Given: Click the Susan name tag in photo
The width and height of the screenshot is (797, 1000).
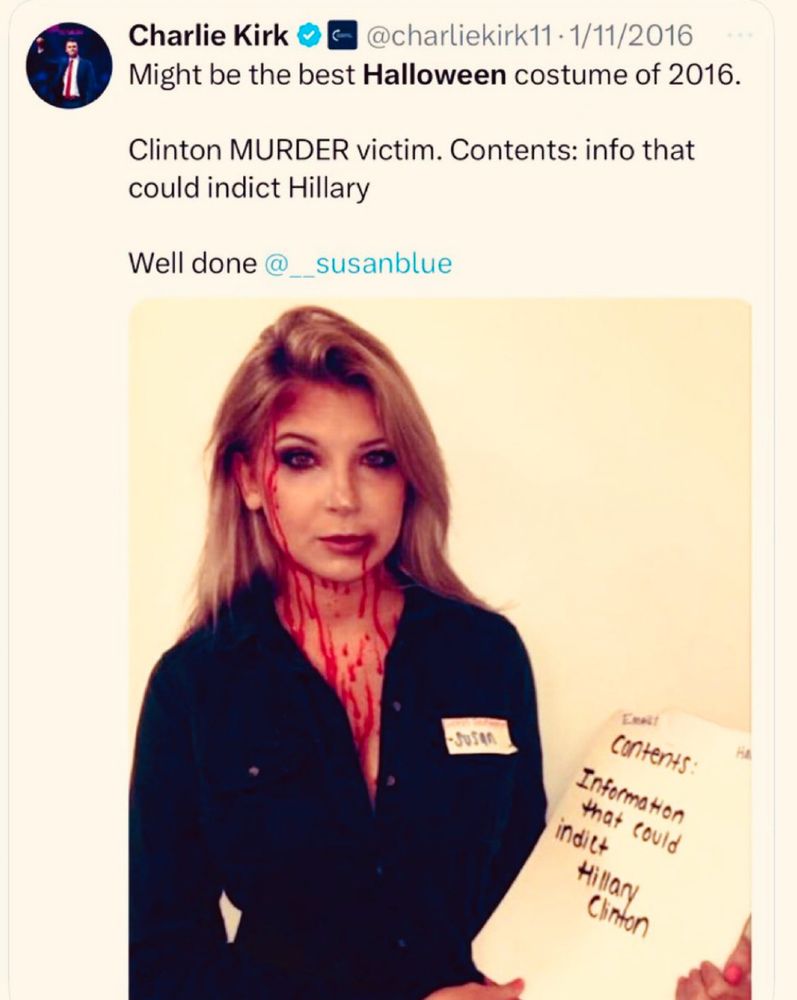Looking at the screenshot, I should click(479, 737).
